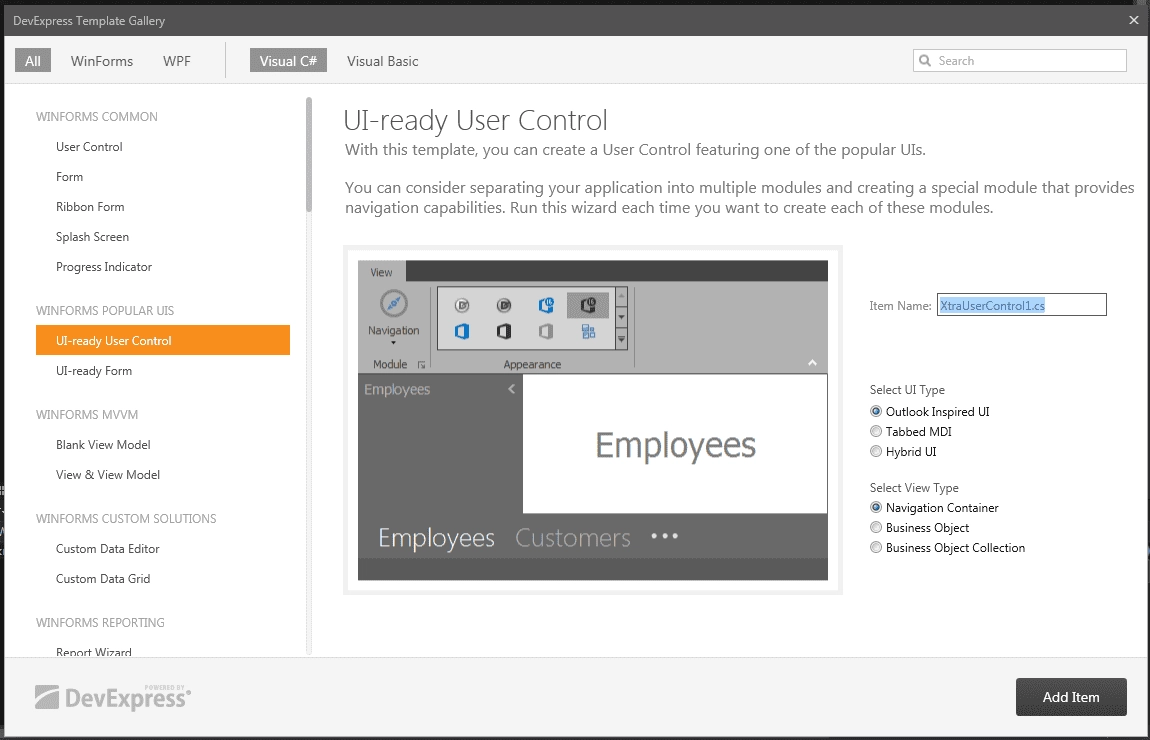1150x740 pixels.
Task: Click the template list scrollbar
Action: (309, 155)
